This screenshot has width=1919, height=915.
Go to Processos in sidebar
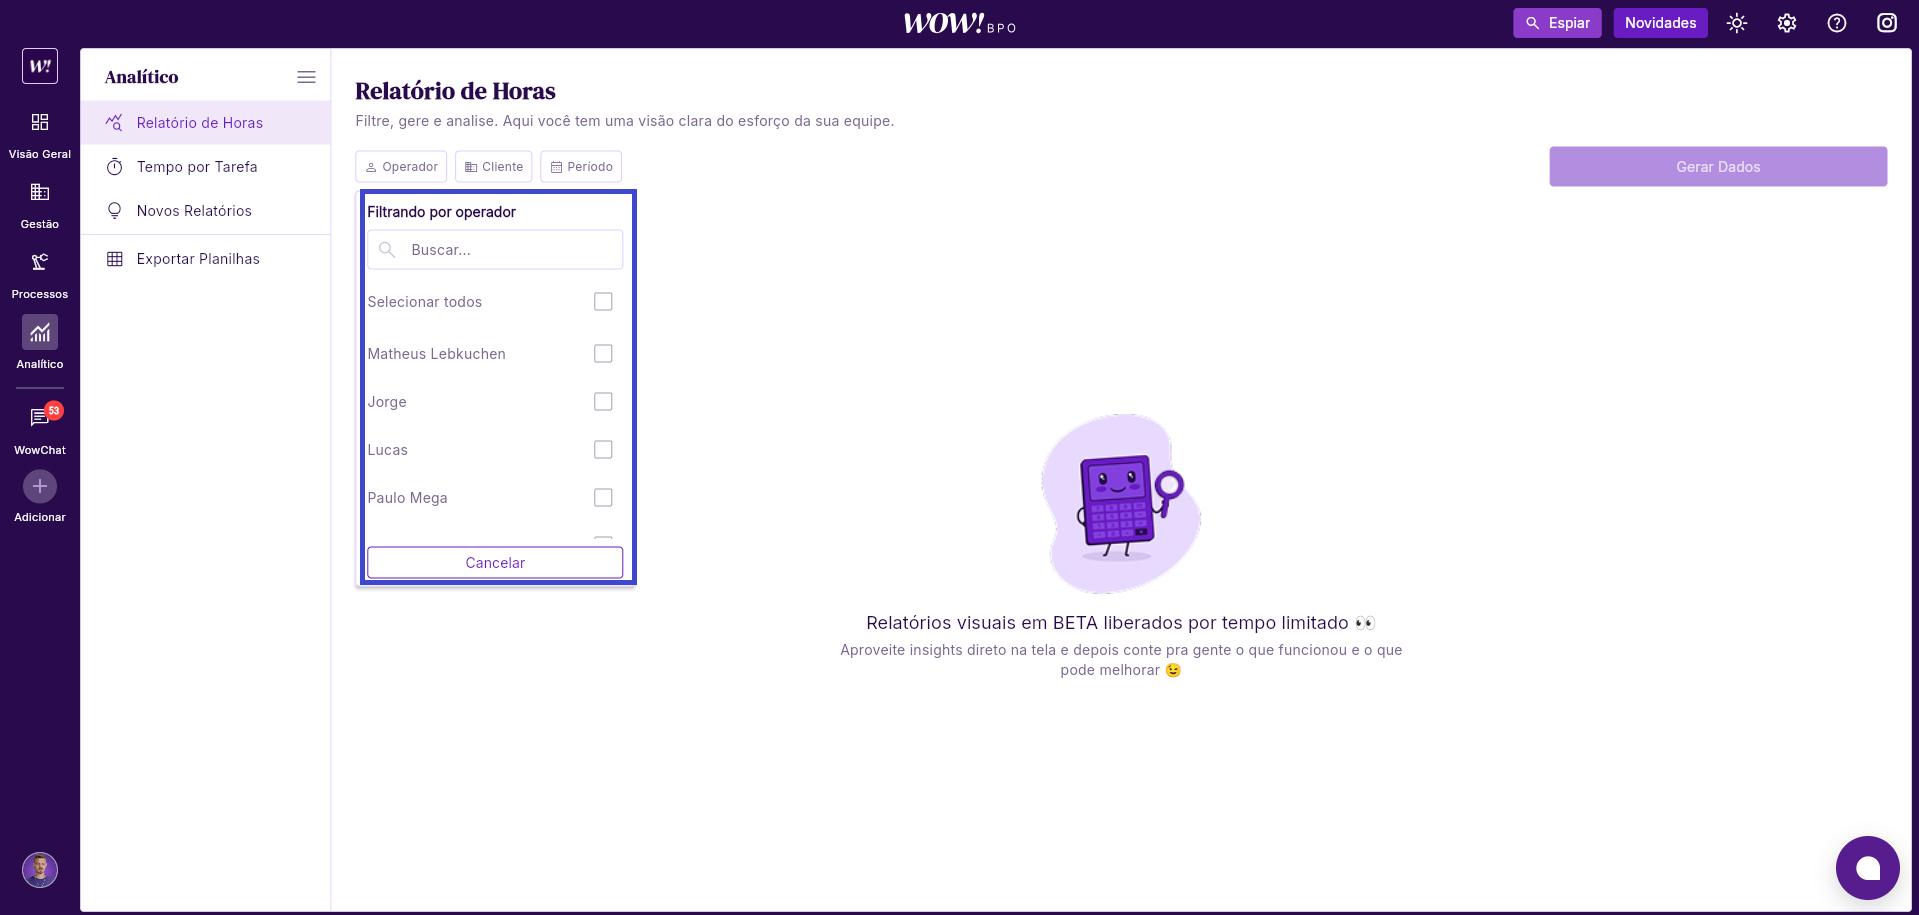point(40,263)
